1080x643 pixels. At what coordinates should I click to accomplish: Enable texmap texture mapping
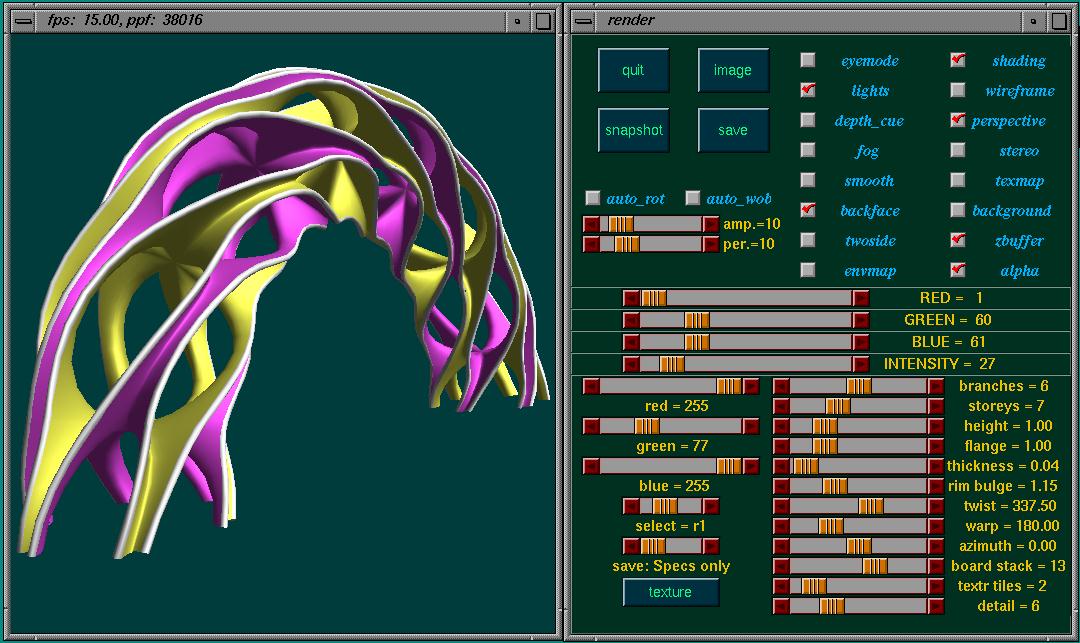click(957, 180)
